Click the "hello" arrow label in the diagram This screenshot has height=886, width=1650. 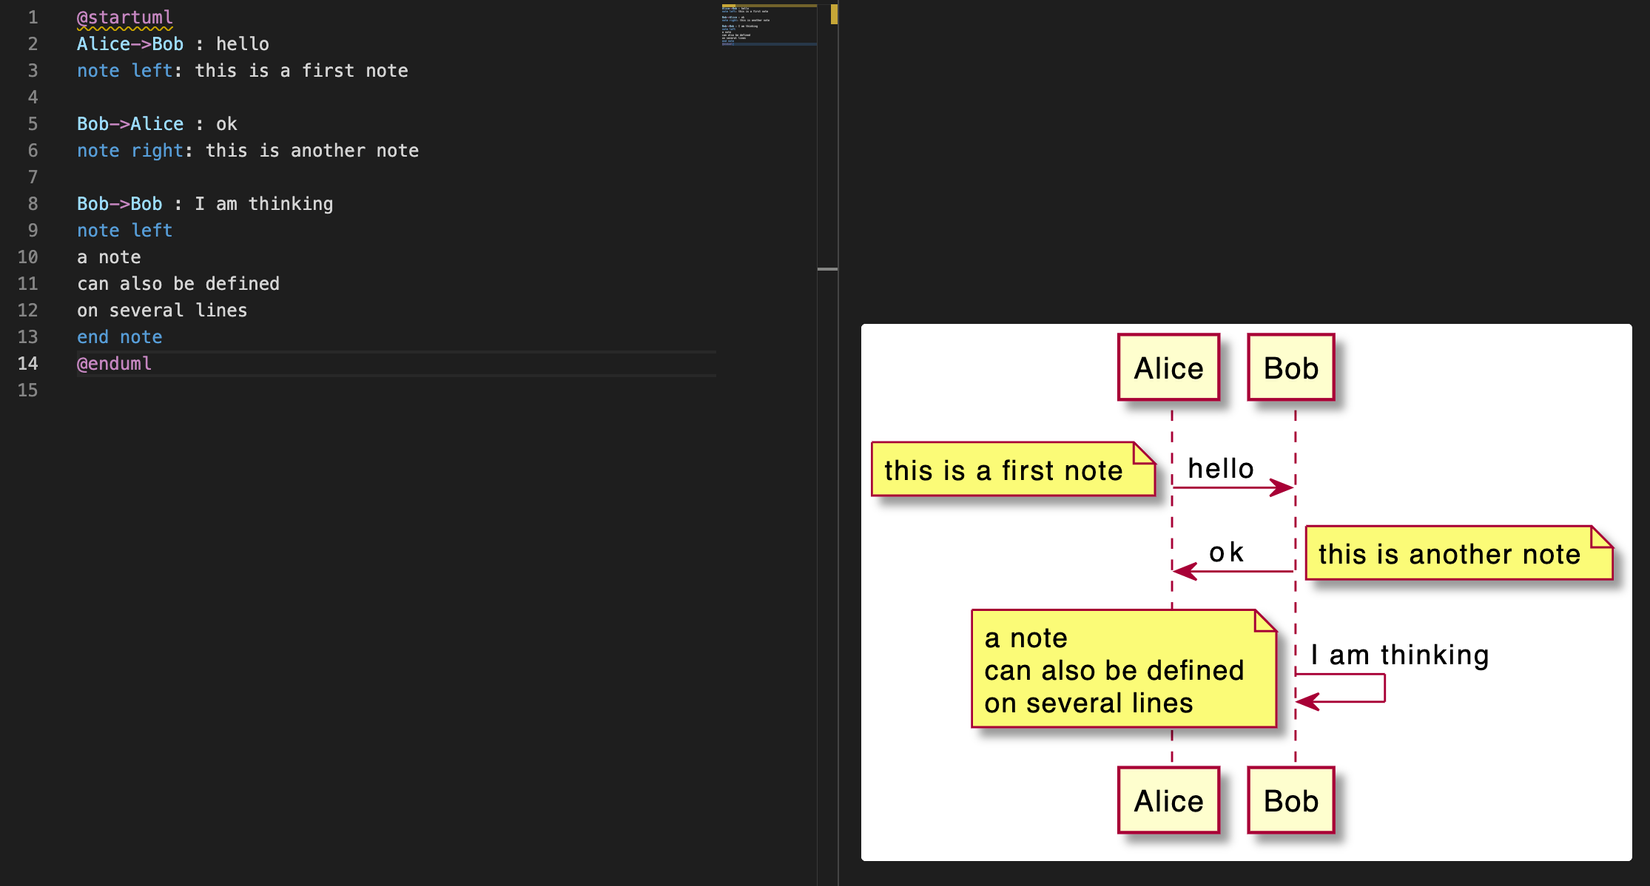1220,468
